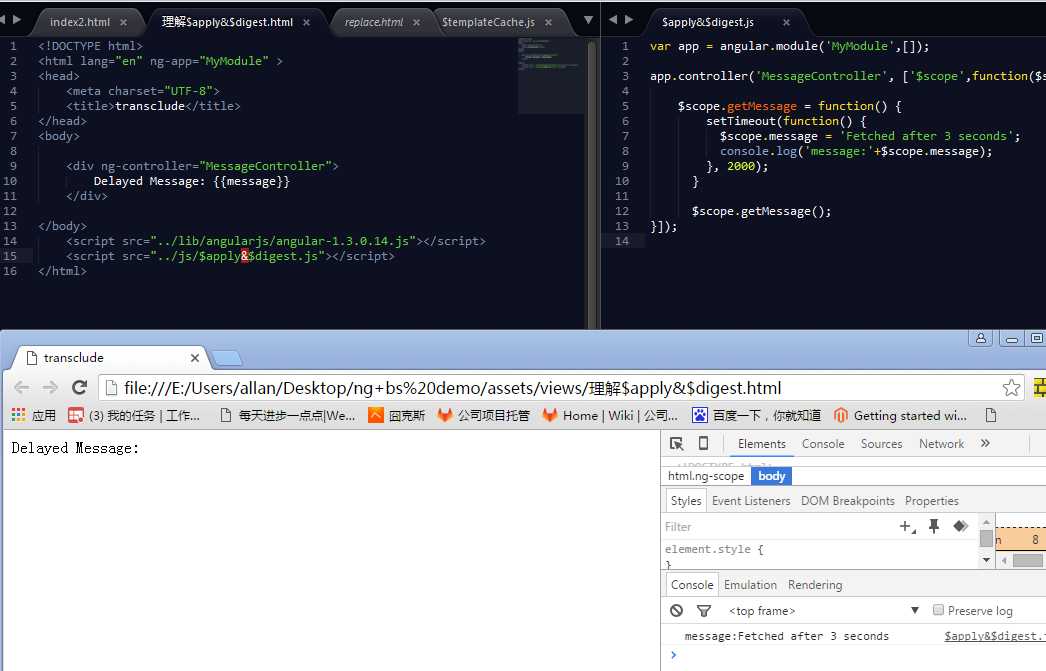Click the browser forward arrow

(50, 388)
